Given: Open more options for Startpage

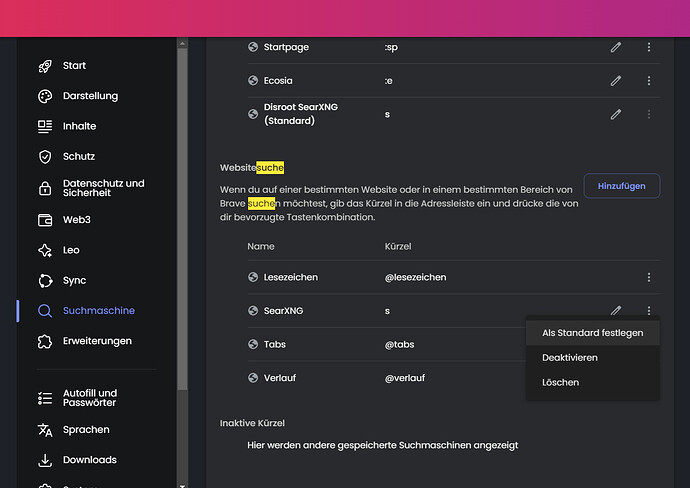Looking at the screenshot, I should pos(649,47).
